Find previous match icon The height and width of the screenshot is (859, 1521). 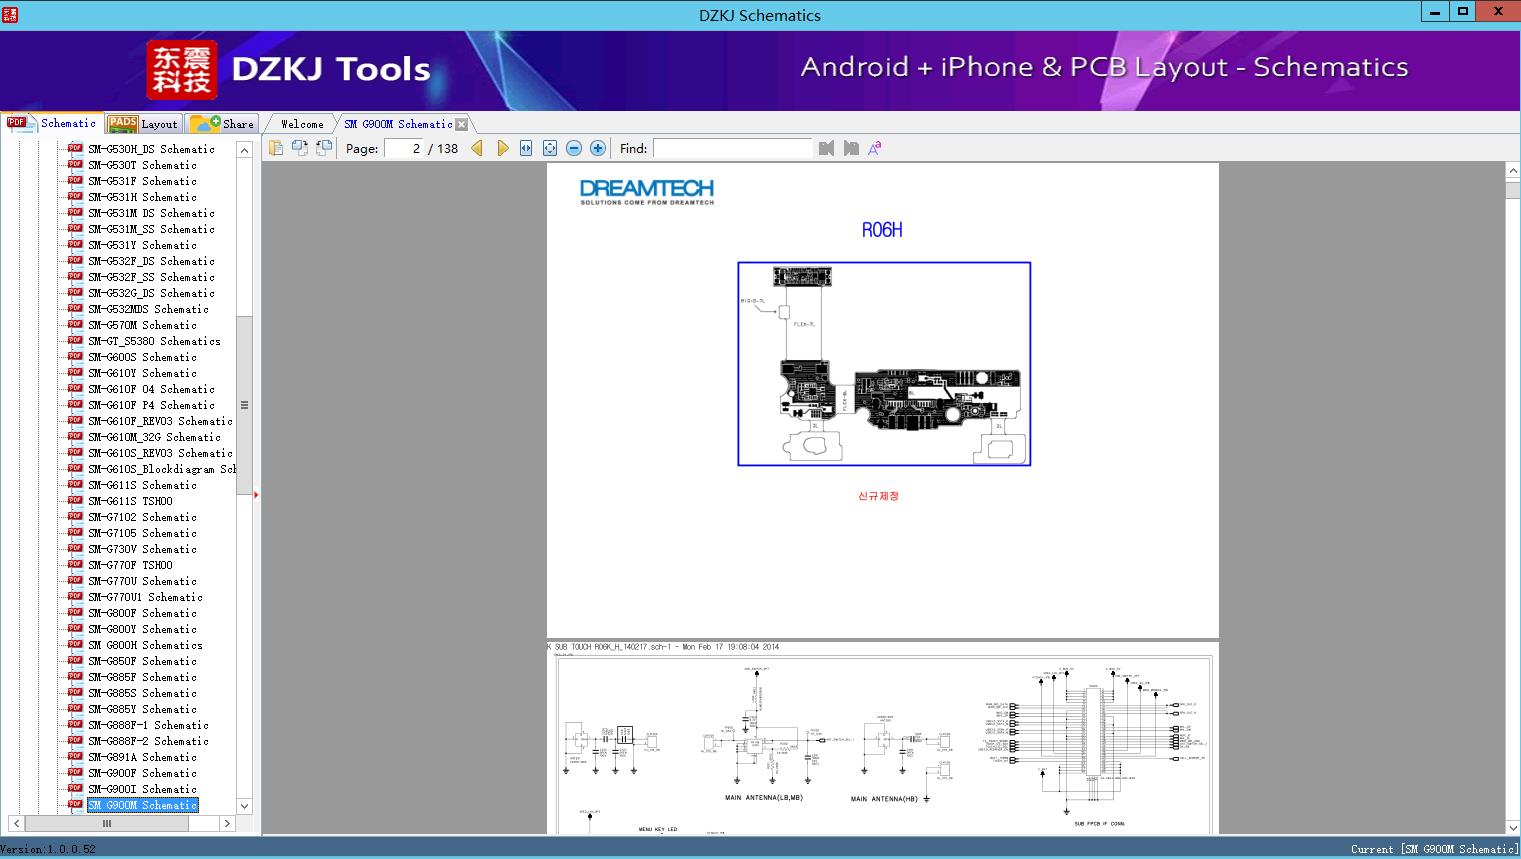[826, 148]
